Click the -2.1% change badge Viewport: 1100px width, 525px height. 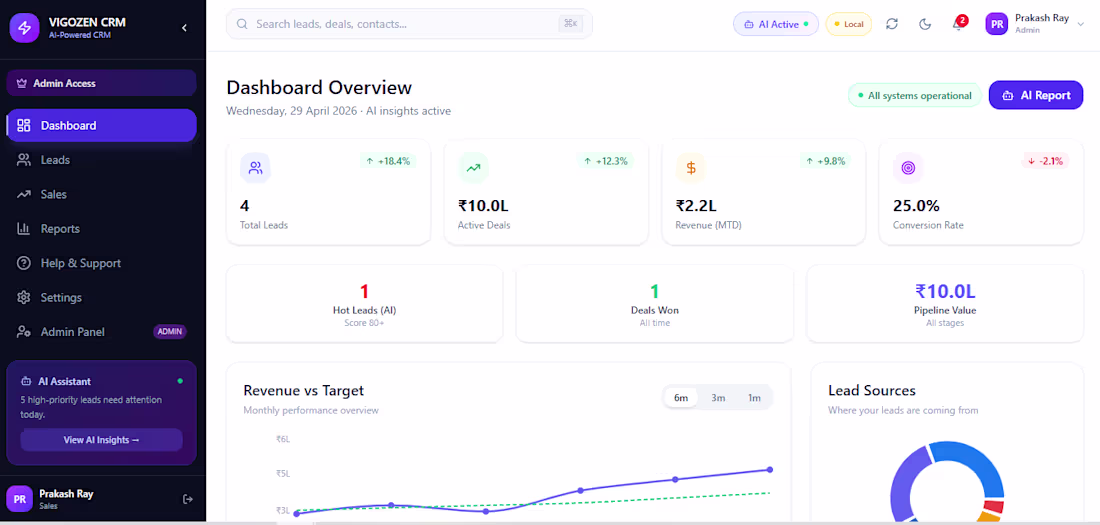(1045, 161)
